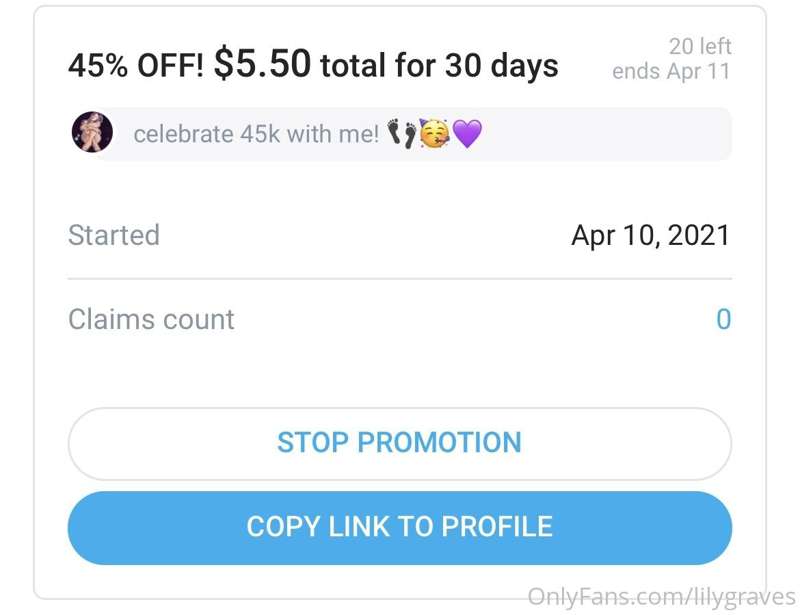
Task: Click the divider below Started row
Action: tap(399, 279)
